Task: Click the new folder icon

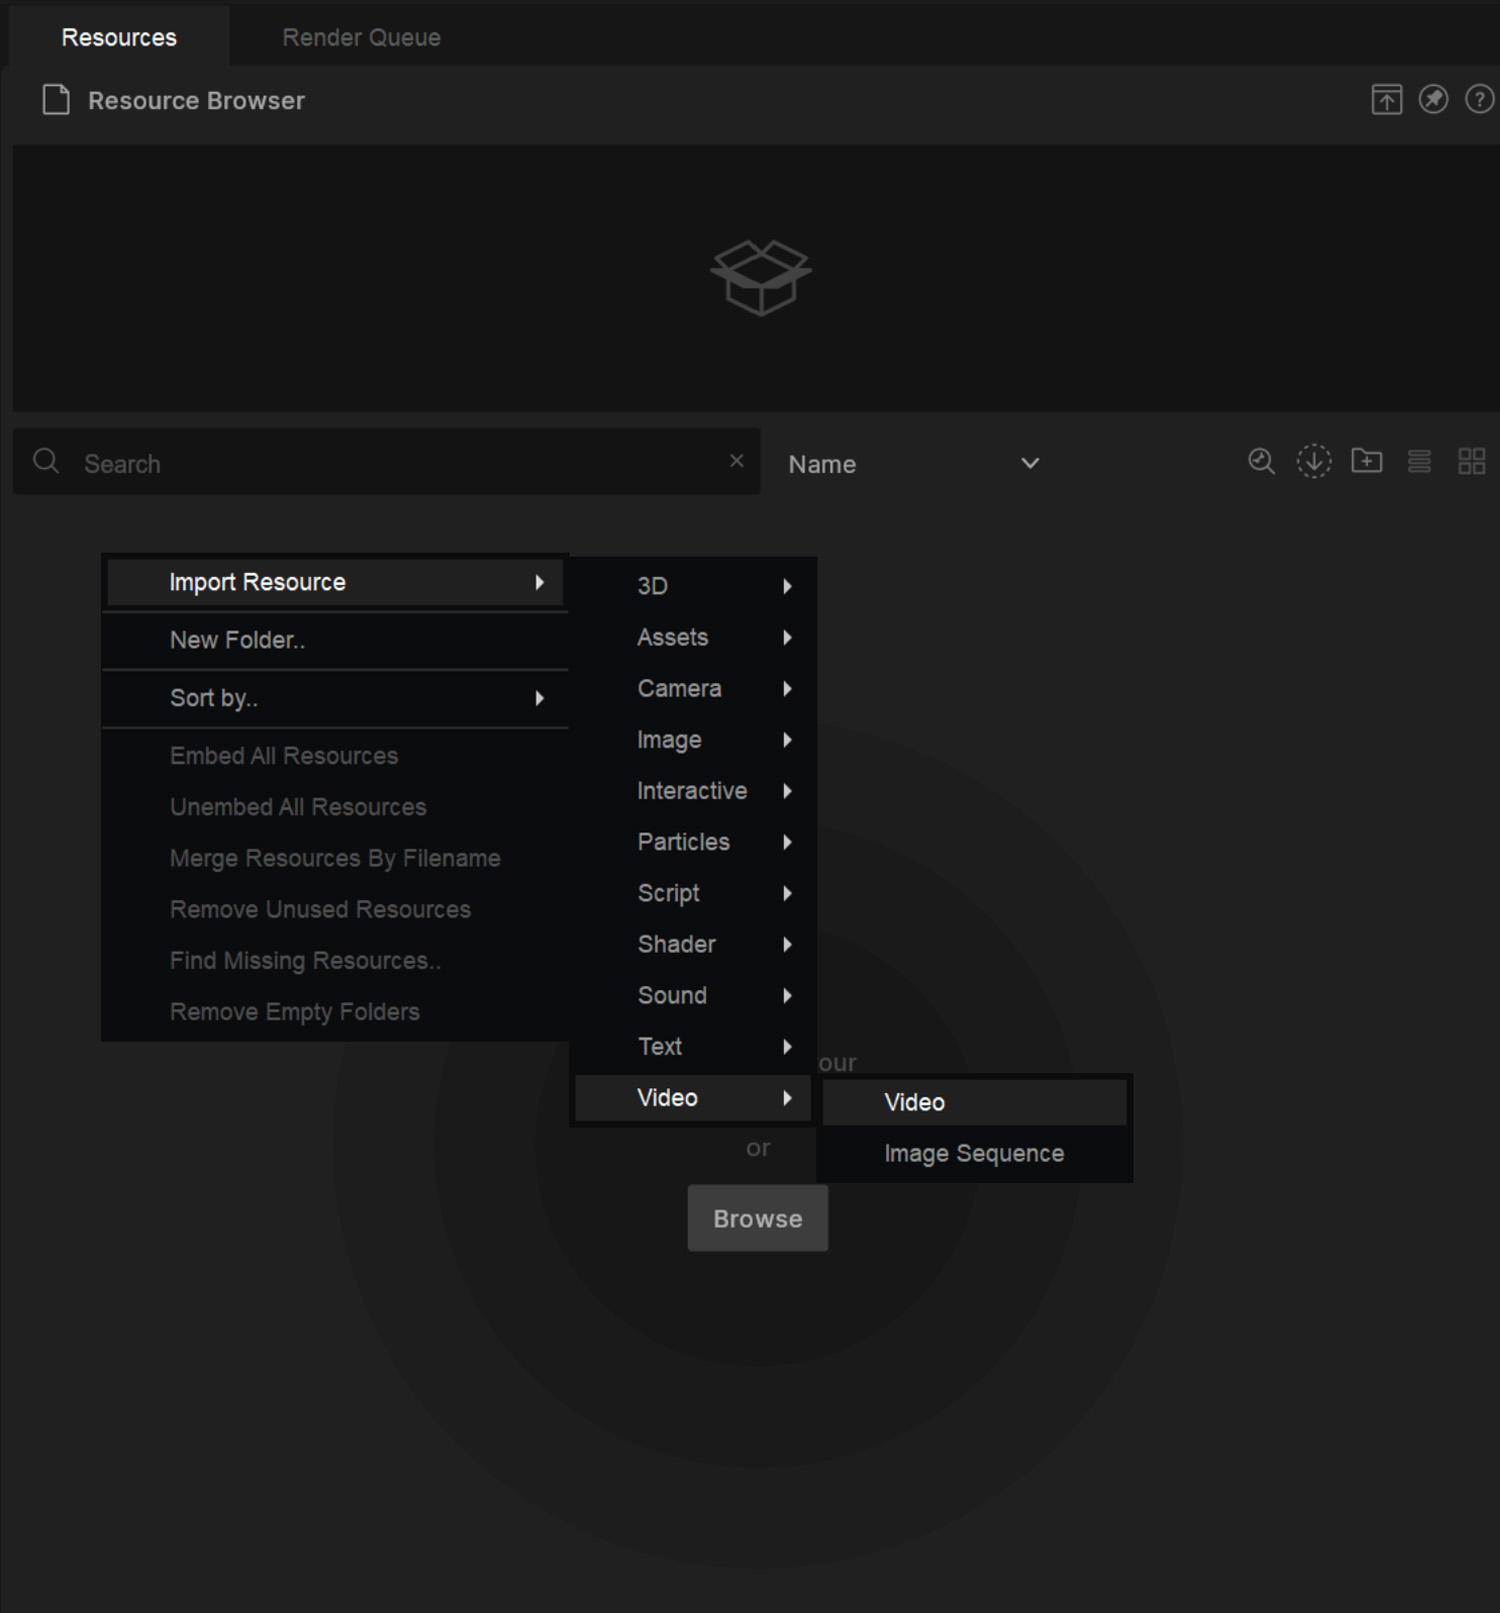Action: (1366, 461)
